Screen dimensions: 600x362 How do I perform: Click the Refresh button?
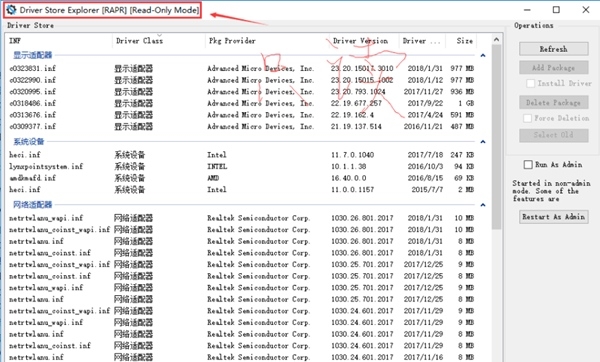(553, 49)
